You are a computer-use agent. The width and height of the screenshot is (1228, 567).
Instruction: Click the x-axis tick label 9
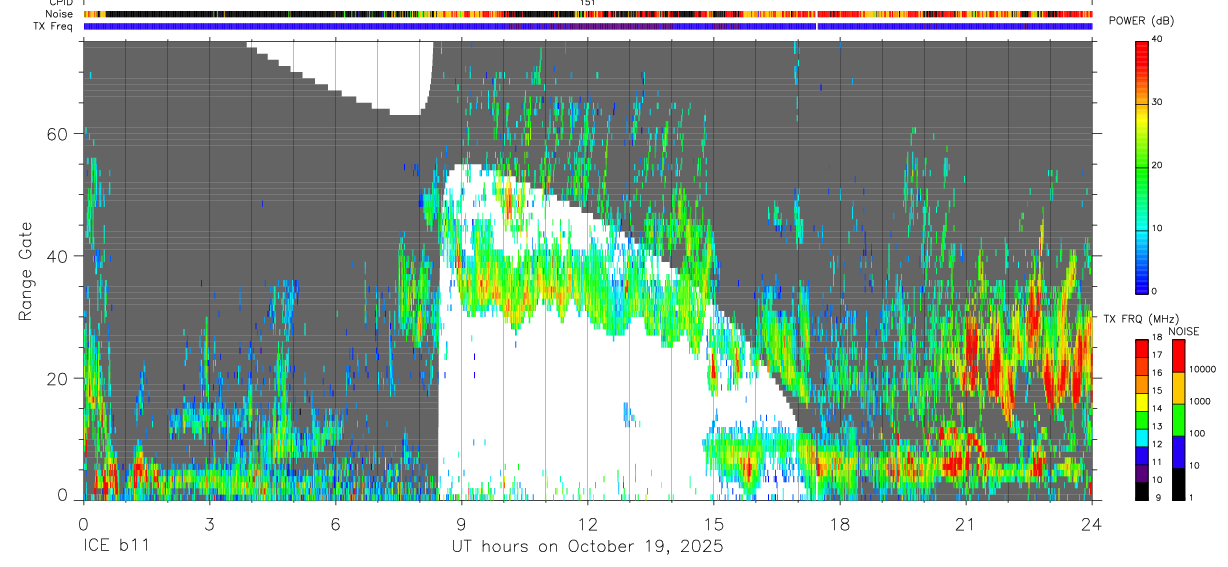click(461, 524)
